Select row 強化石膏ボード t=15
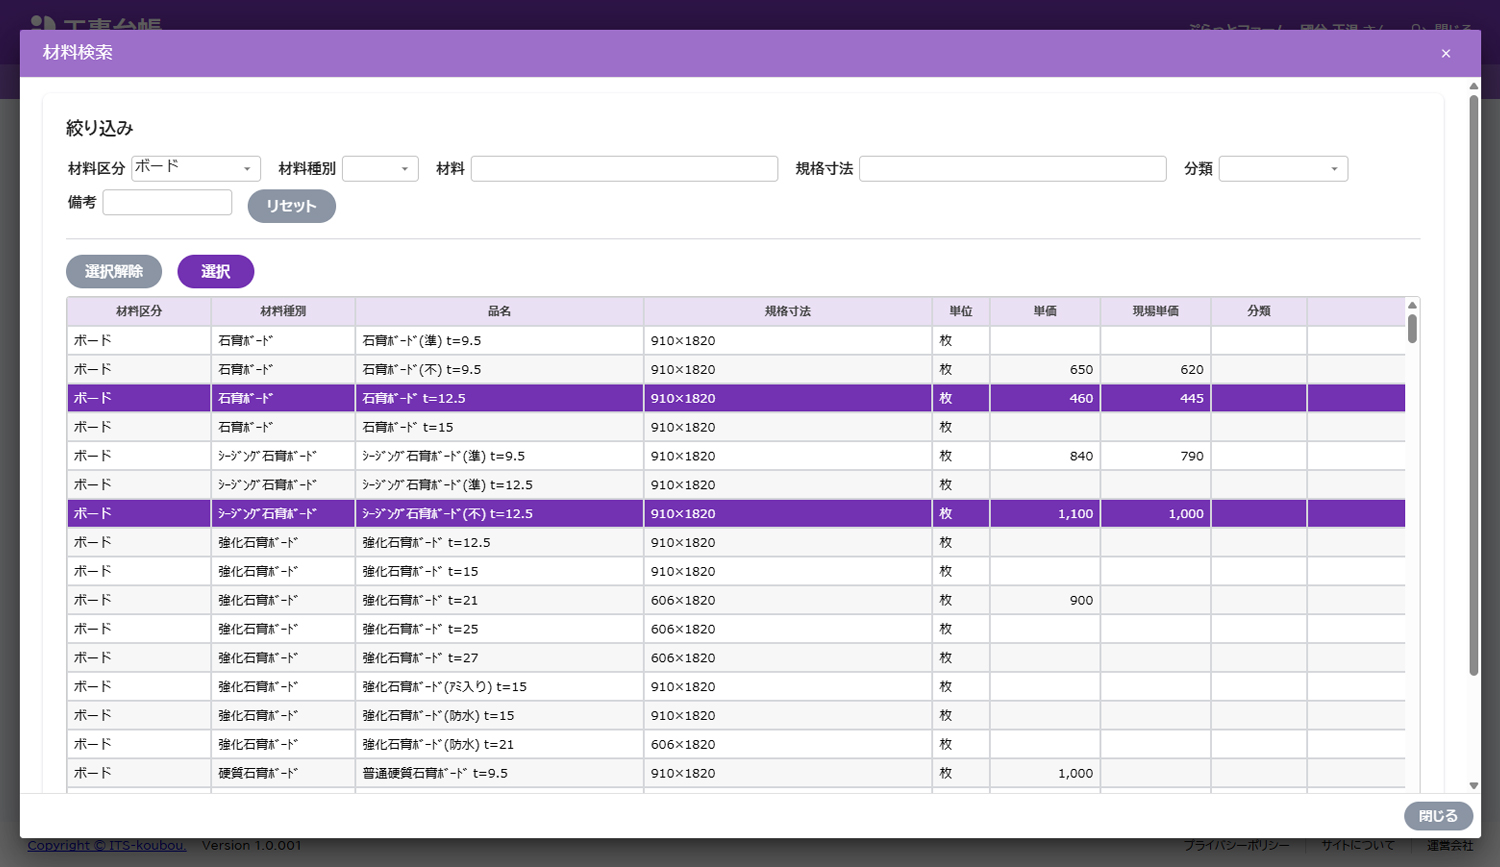1500x867 pixels. click(x=736, y=571)
